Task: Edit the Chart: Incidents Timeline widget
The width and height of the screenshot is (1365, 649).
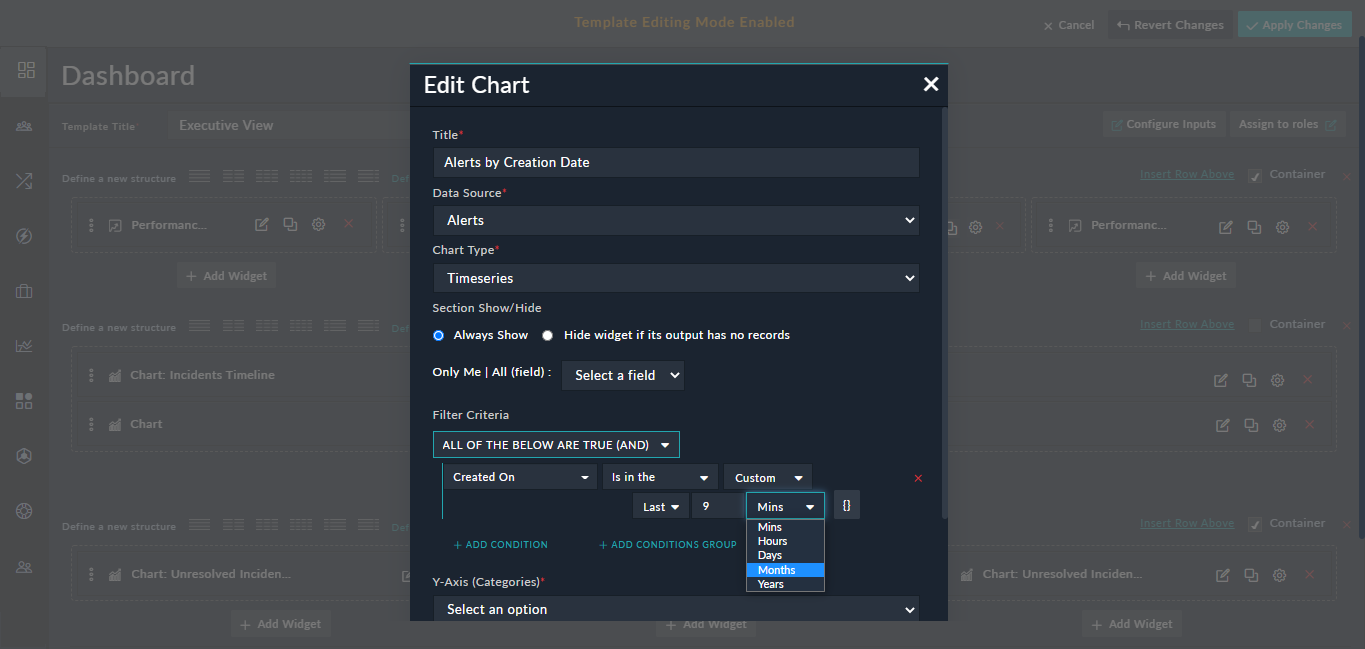Action: 1220,380
